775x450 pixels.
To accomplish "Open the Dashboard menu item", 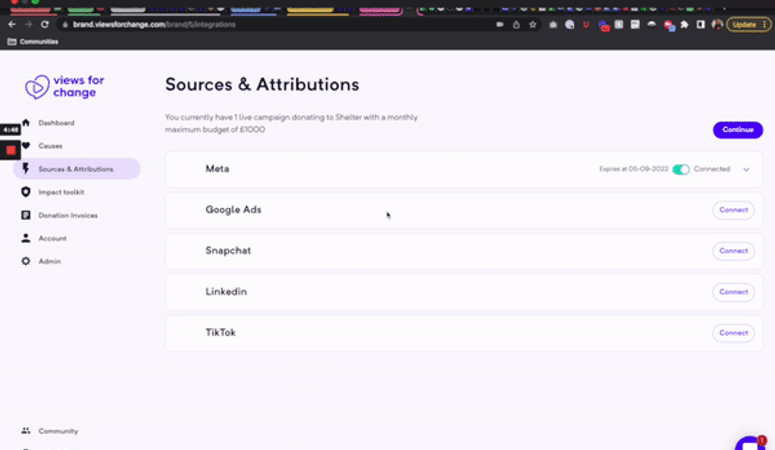I will click(56, 123).
